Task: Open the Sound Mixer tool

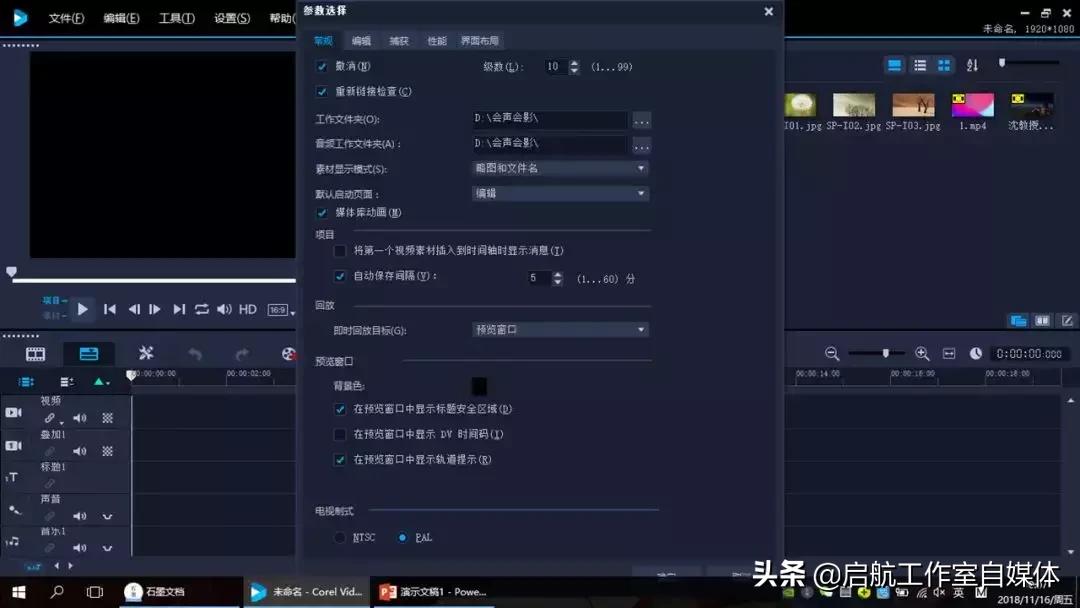Action: click(148, 352)
